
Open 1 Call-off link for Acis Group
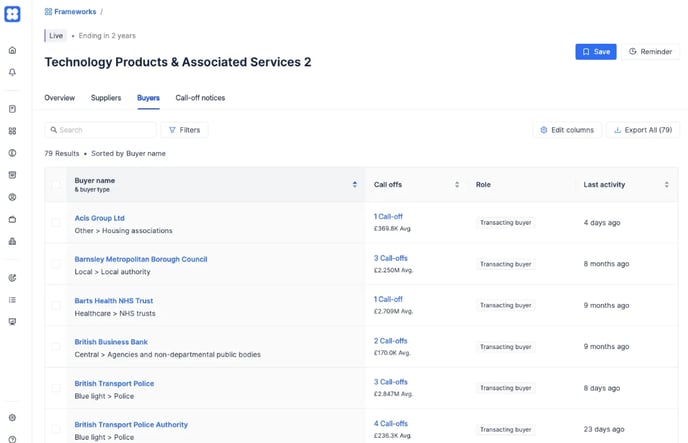[388, 217]
